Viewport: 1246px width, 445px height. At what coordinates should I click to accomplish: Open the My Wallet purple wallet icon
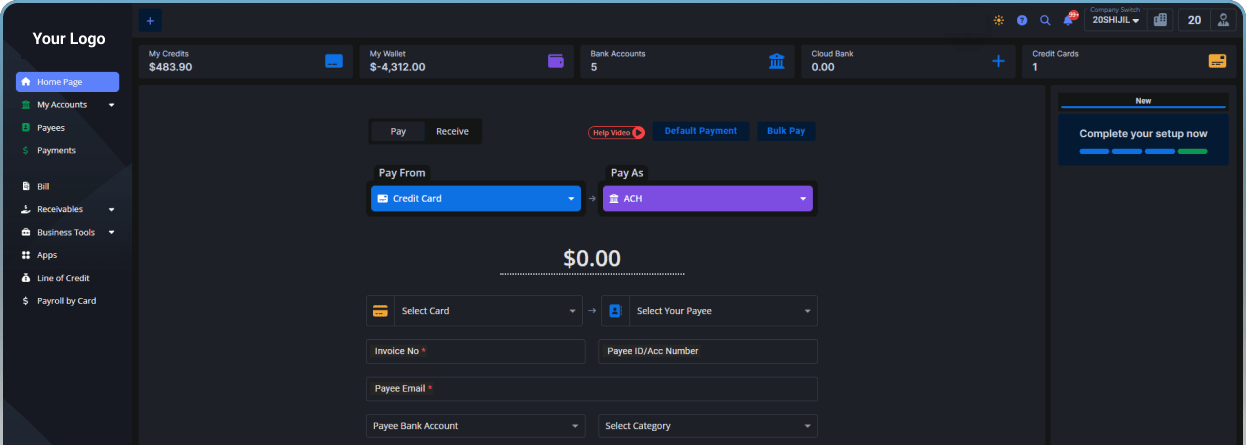[x=556, y=61]
